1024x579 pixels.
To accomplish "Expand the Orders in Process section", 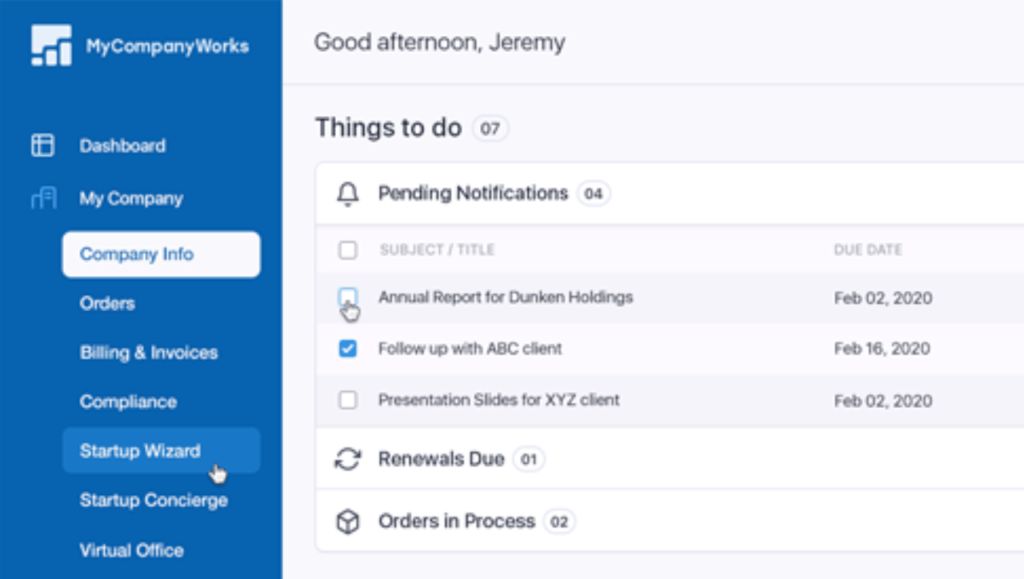I will 669,522.
